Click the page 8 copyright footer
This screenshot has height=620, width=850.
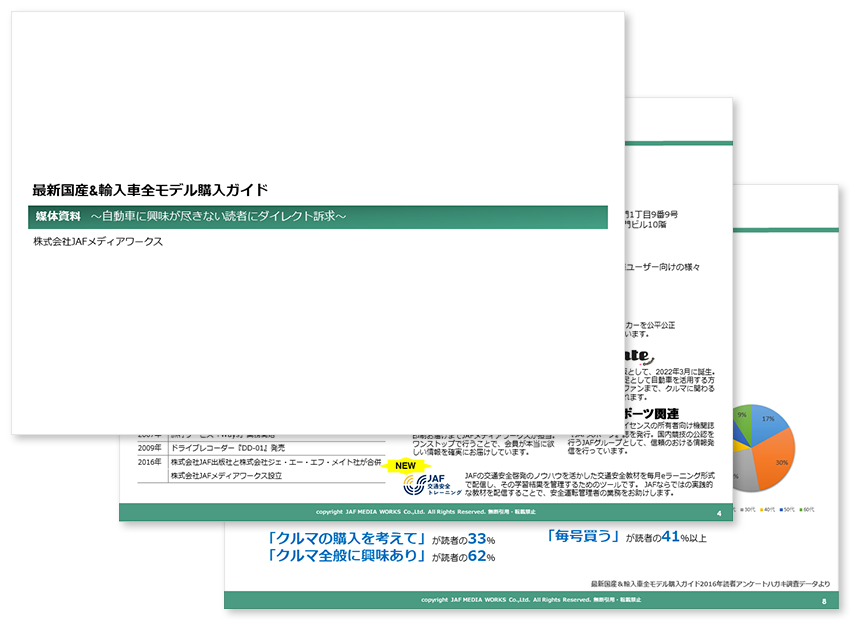click(x=531, y=600)
